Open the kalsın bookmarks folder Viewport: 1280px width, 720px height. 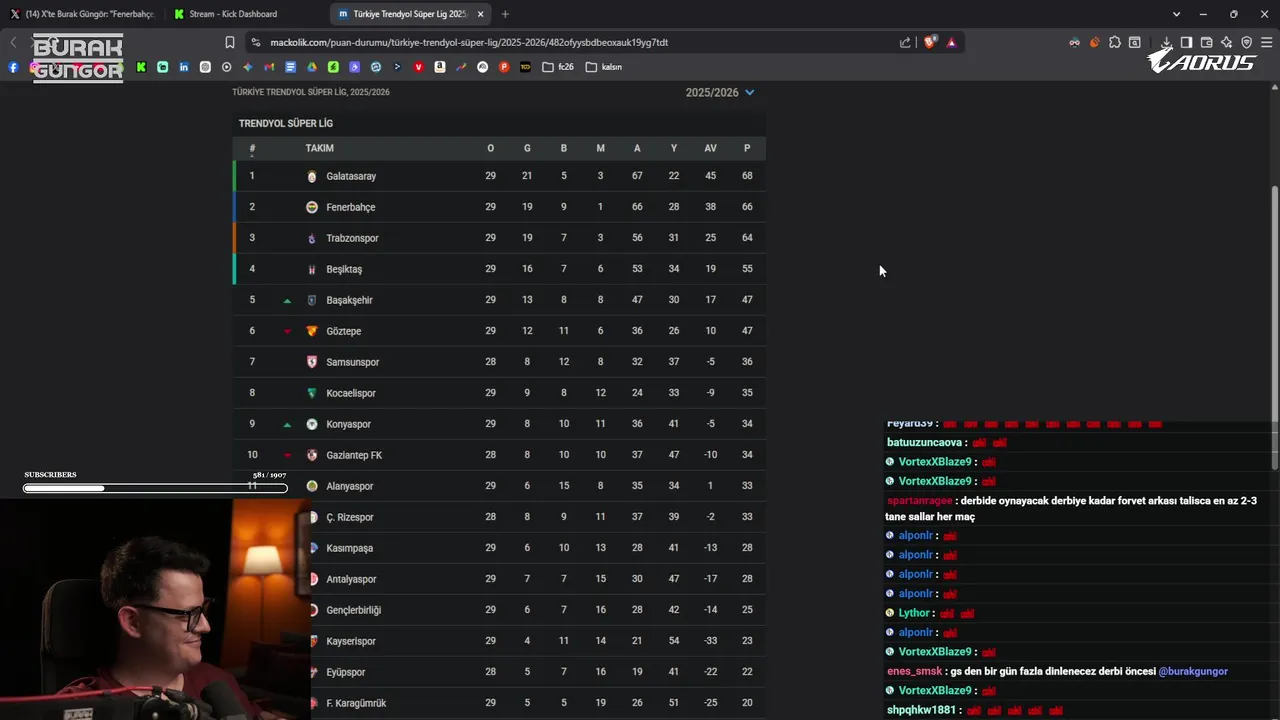click(604, 67)
